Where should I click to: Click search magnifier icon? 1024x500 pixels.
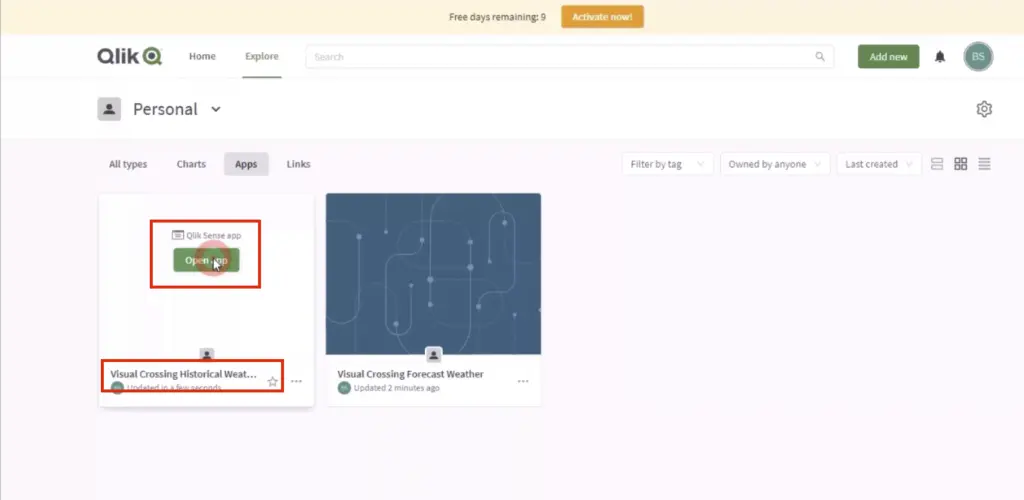[x=820, y=57]
